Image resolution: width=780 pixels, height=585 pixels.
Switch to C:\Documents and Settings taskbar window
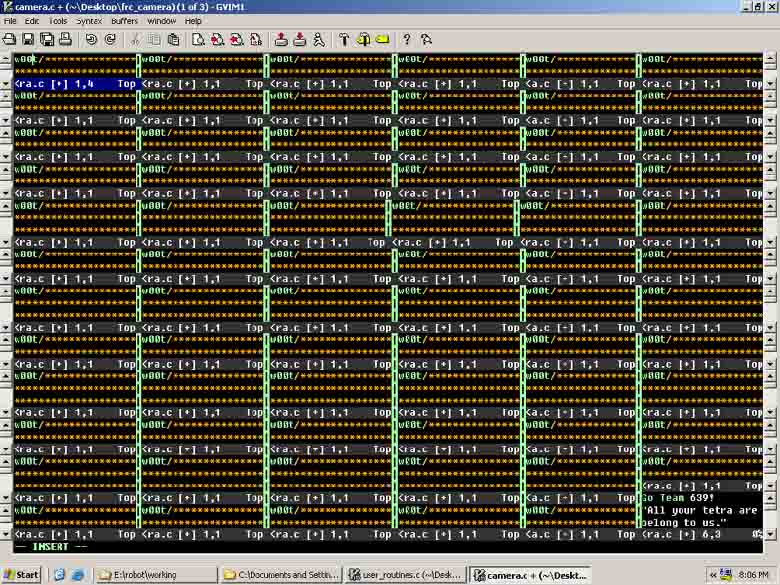281,575
